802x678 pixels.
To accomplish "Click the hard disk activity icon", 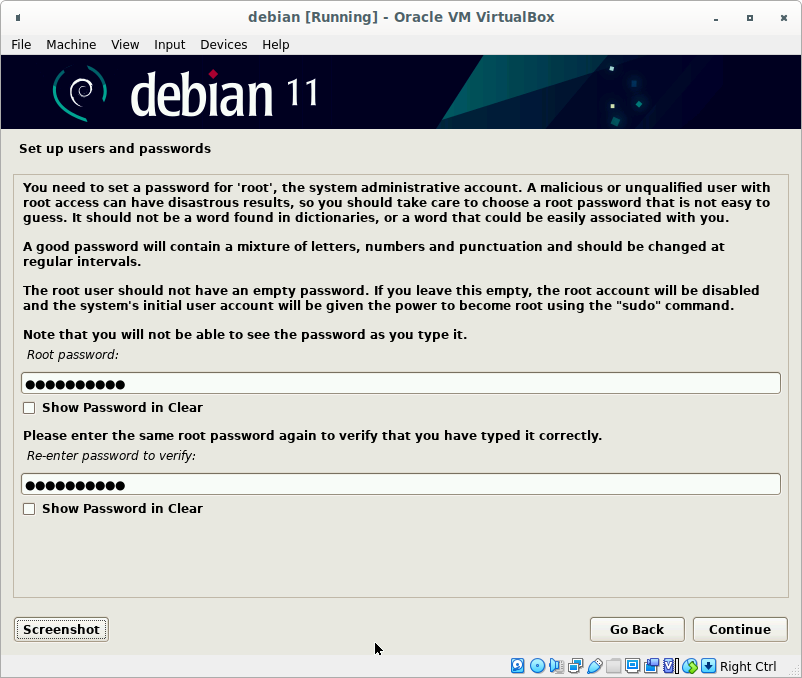I will click(x=518, y=666).
